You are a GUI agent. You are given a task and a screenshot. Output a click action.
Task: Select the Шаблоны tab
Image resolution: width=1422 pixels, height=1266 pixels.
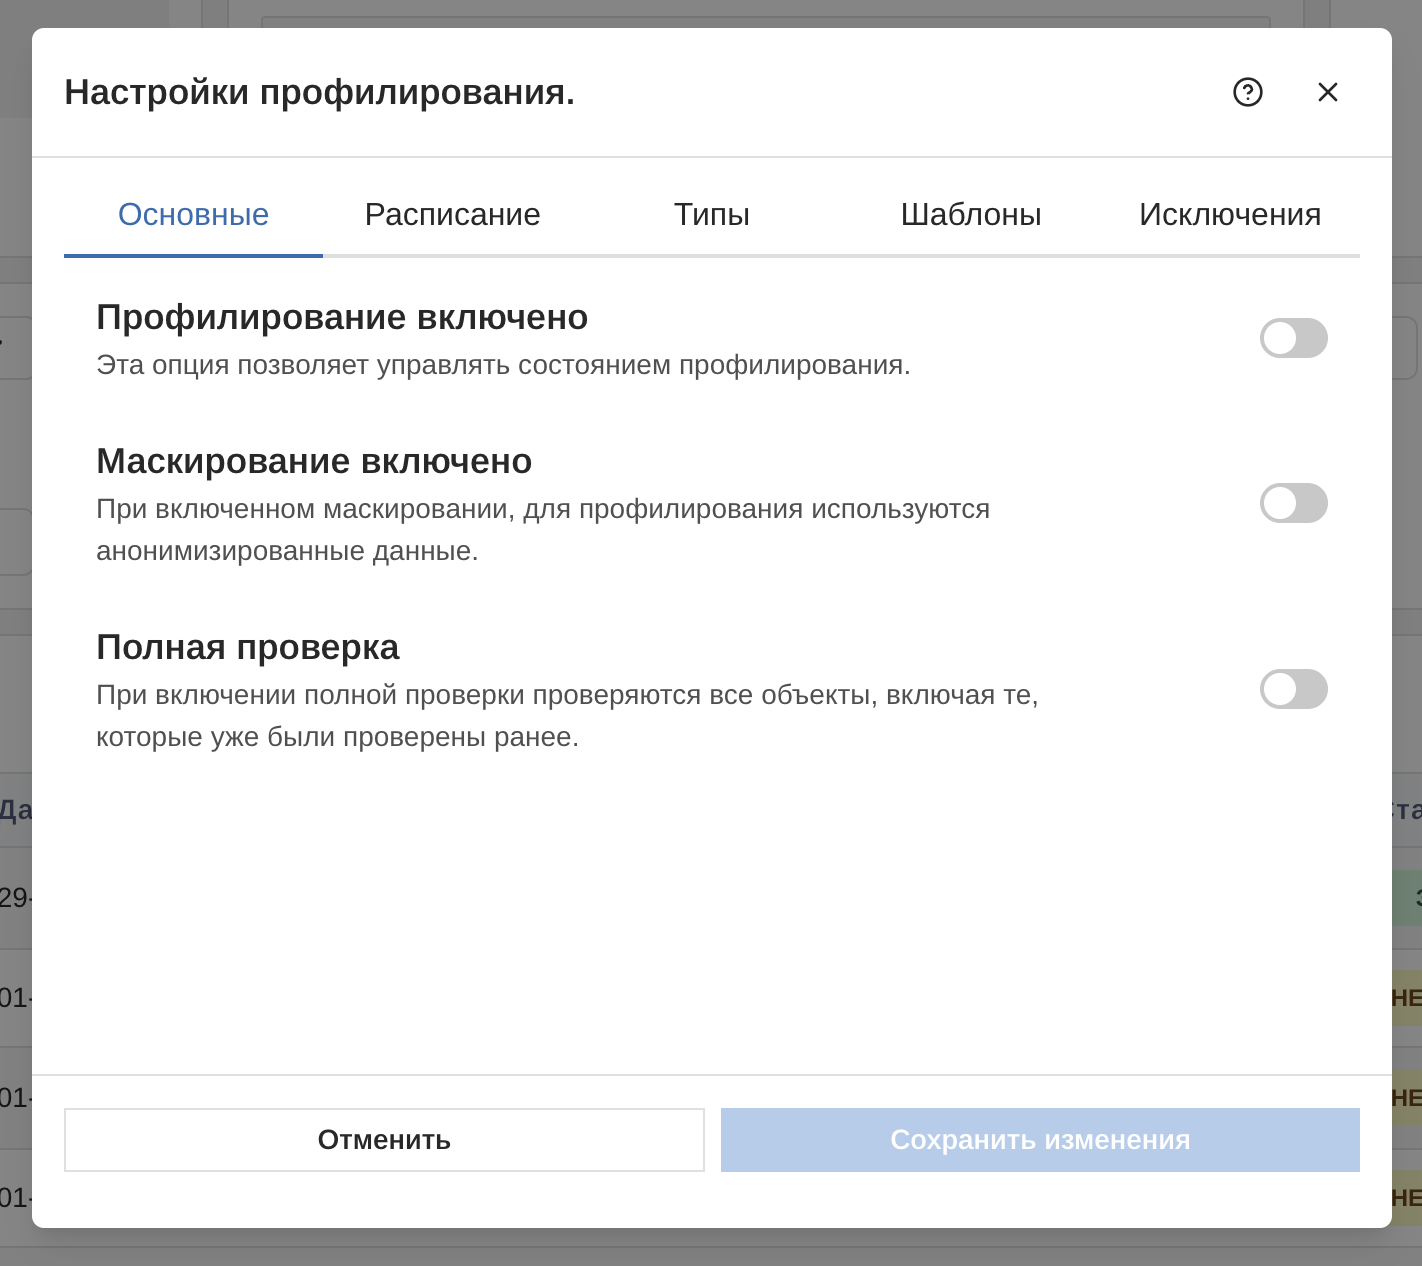coord(971,214)
